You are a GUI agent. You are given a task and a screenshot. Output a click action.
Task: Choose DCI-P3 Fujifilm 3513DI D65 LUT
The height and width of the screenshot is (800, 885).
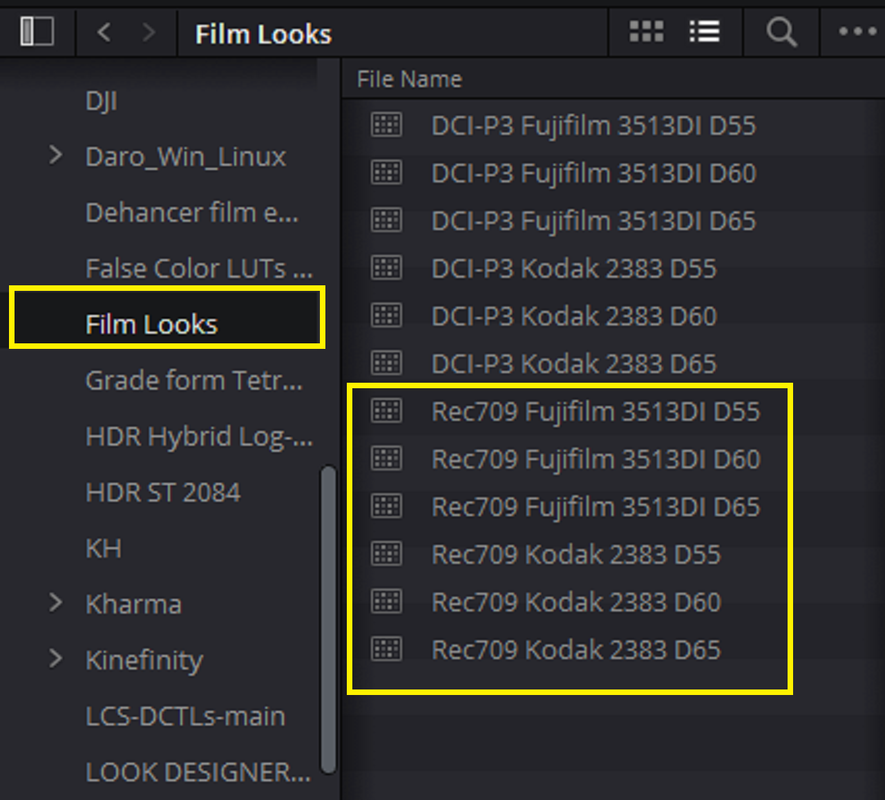tap(593, 221)
